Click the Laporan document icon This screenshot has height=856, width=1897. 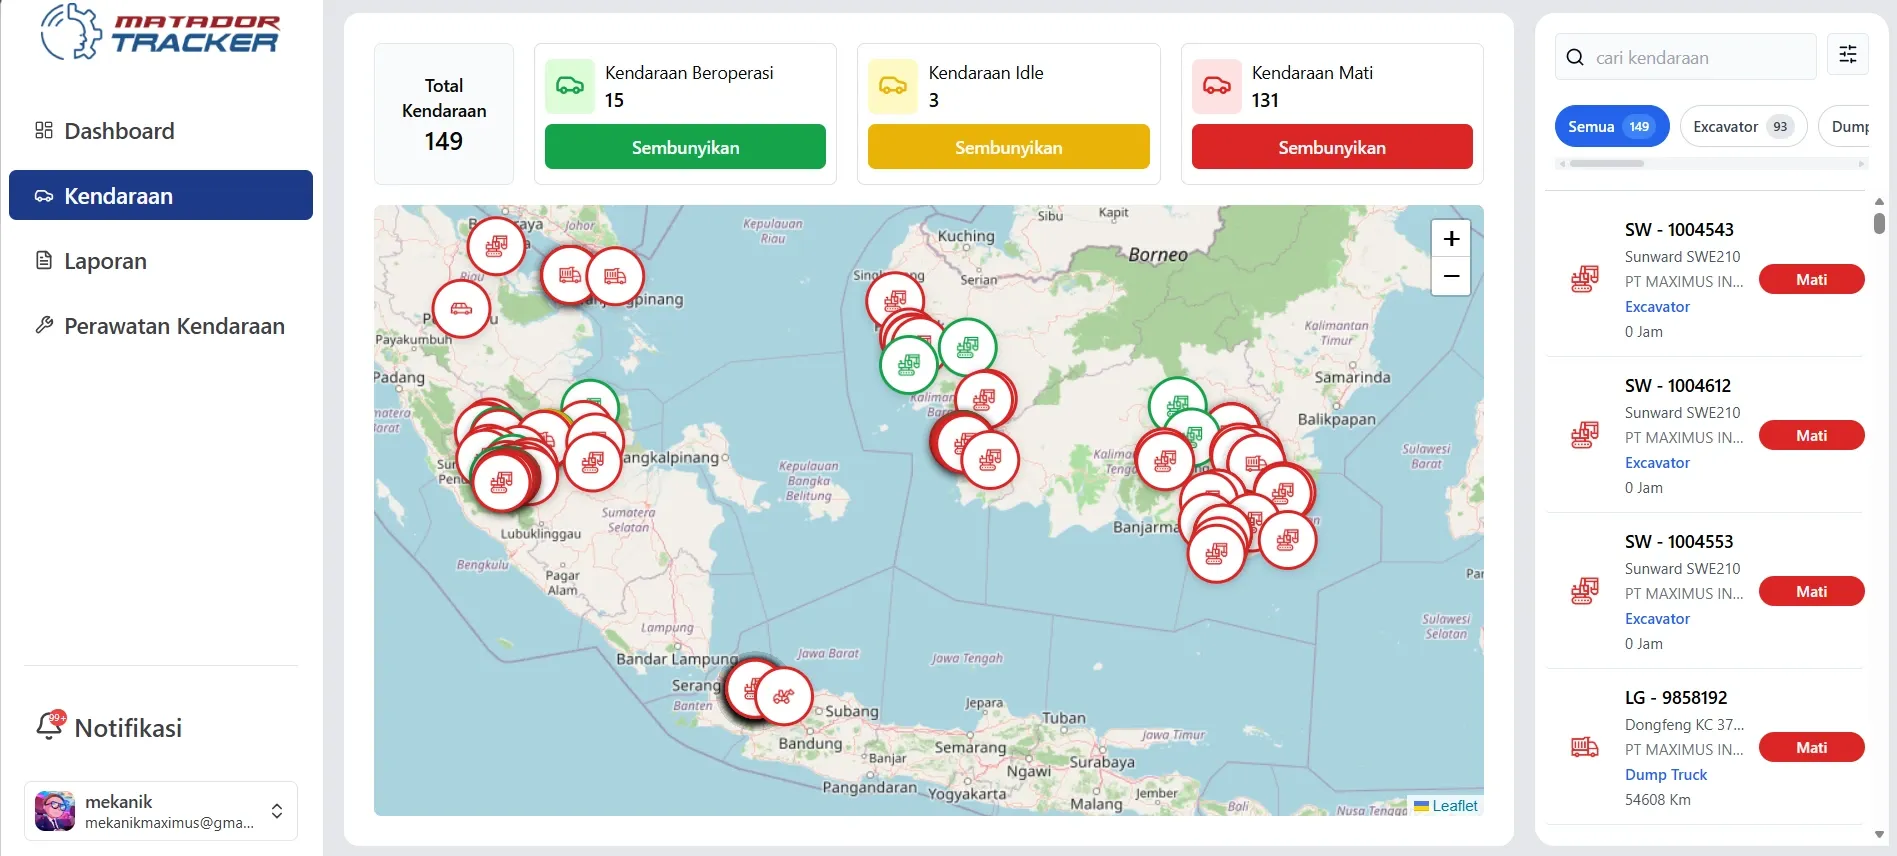pyautogui.click(x=44, y=260)
